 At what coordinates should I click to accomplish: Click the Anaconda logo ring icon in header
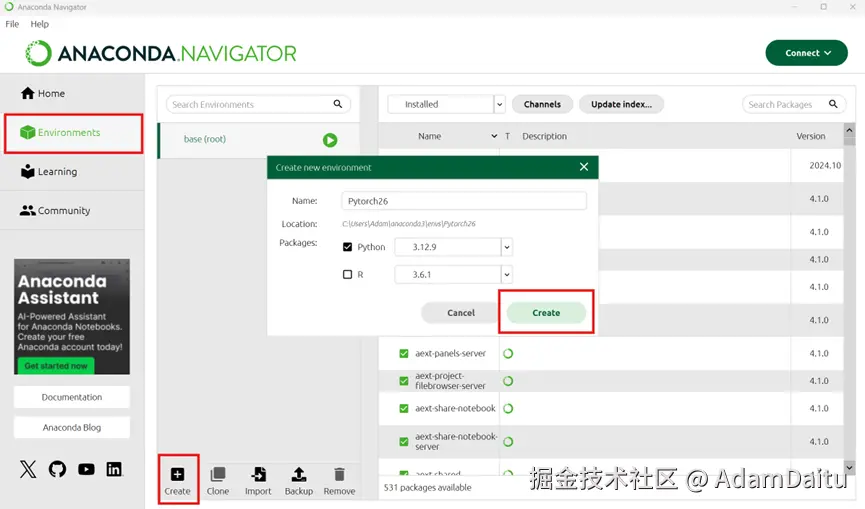point(39,53)
